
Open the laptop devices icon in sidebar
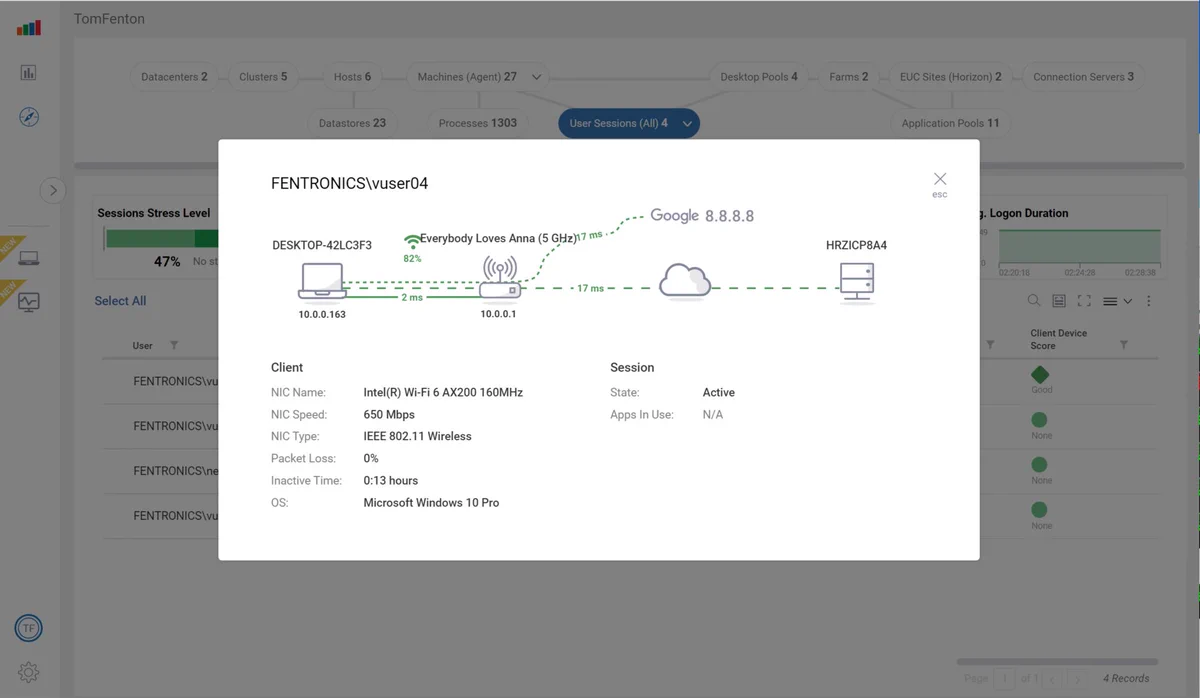[29, 258]
